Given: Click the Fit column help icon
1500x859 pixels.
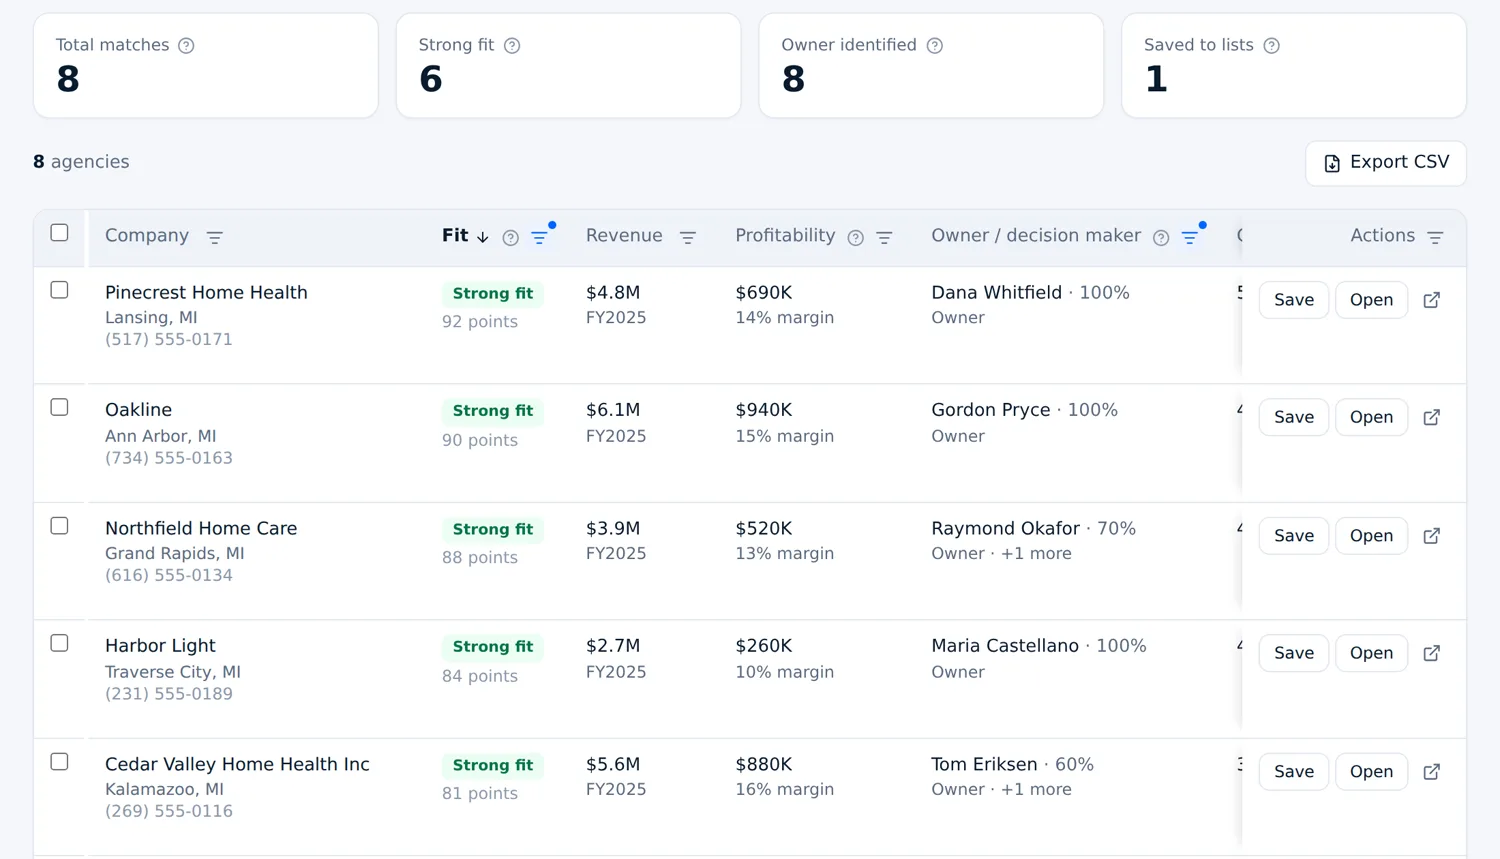Looking at the screenshot, I should (x=511, y=237).
